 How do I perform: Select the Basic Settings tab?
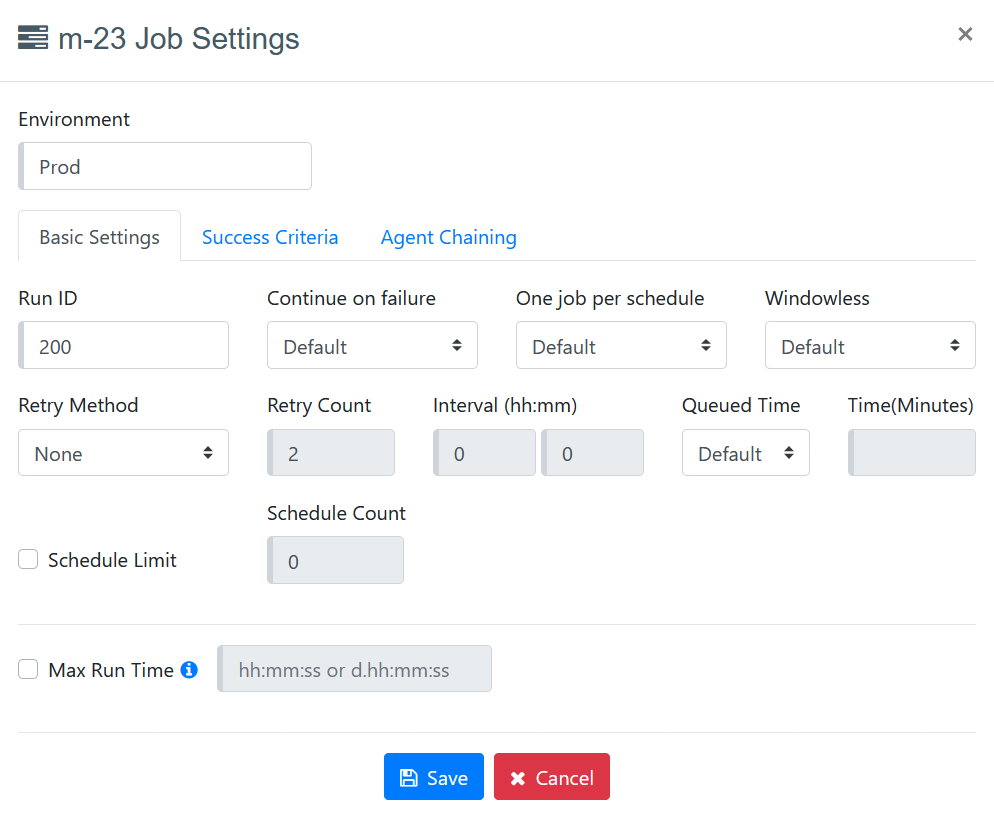[x=99, y=237]
